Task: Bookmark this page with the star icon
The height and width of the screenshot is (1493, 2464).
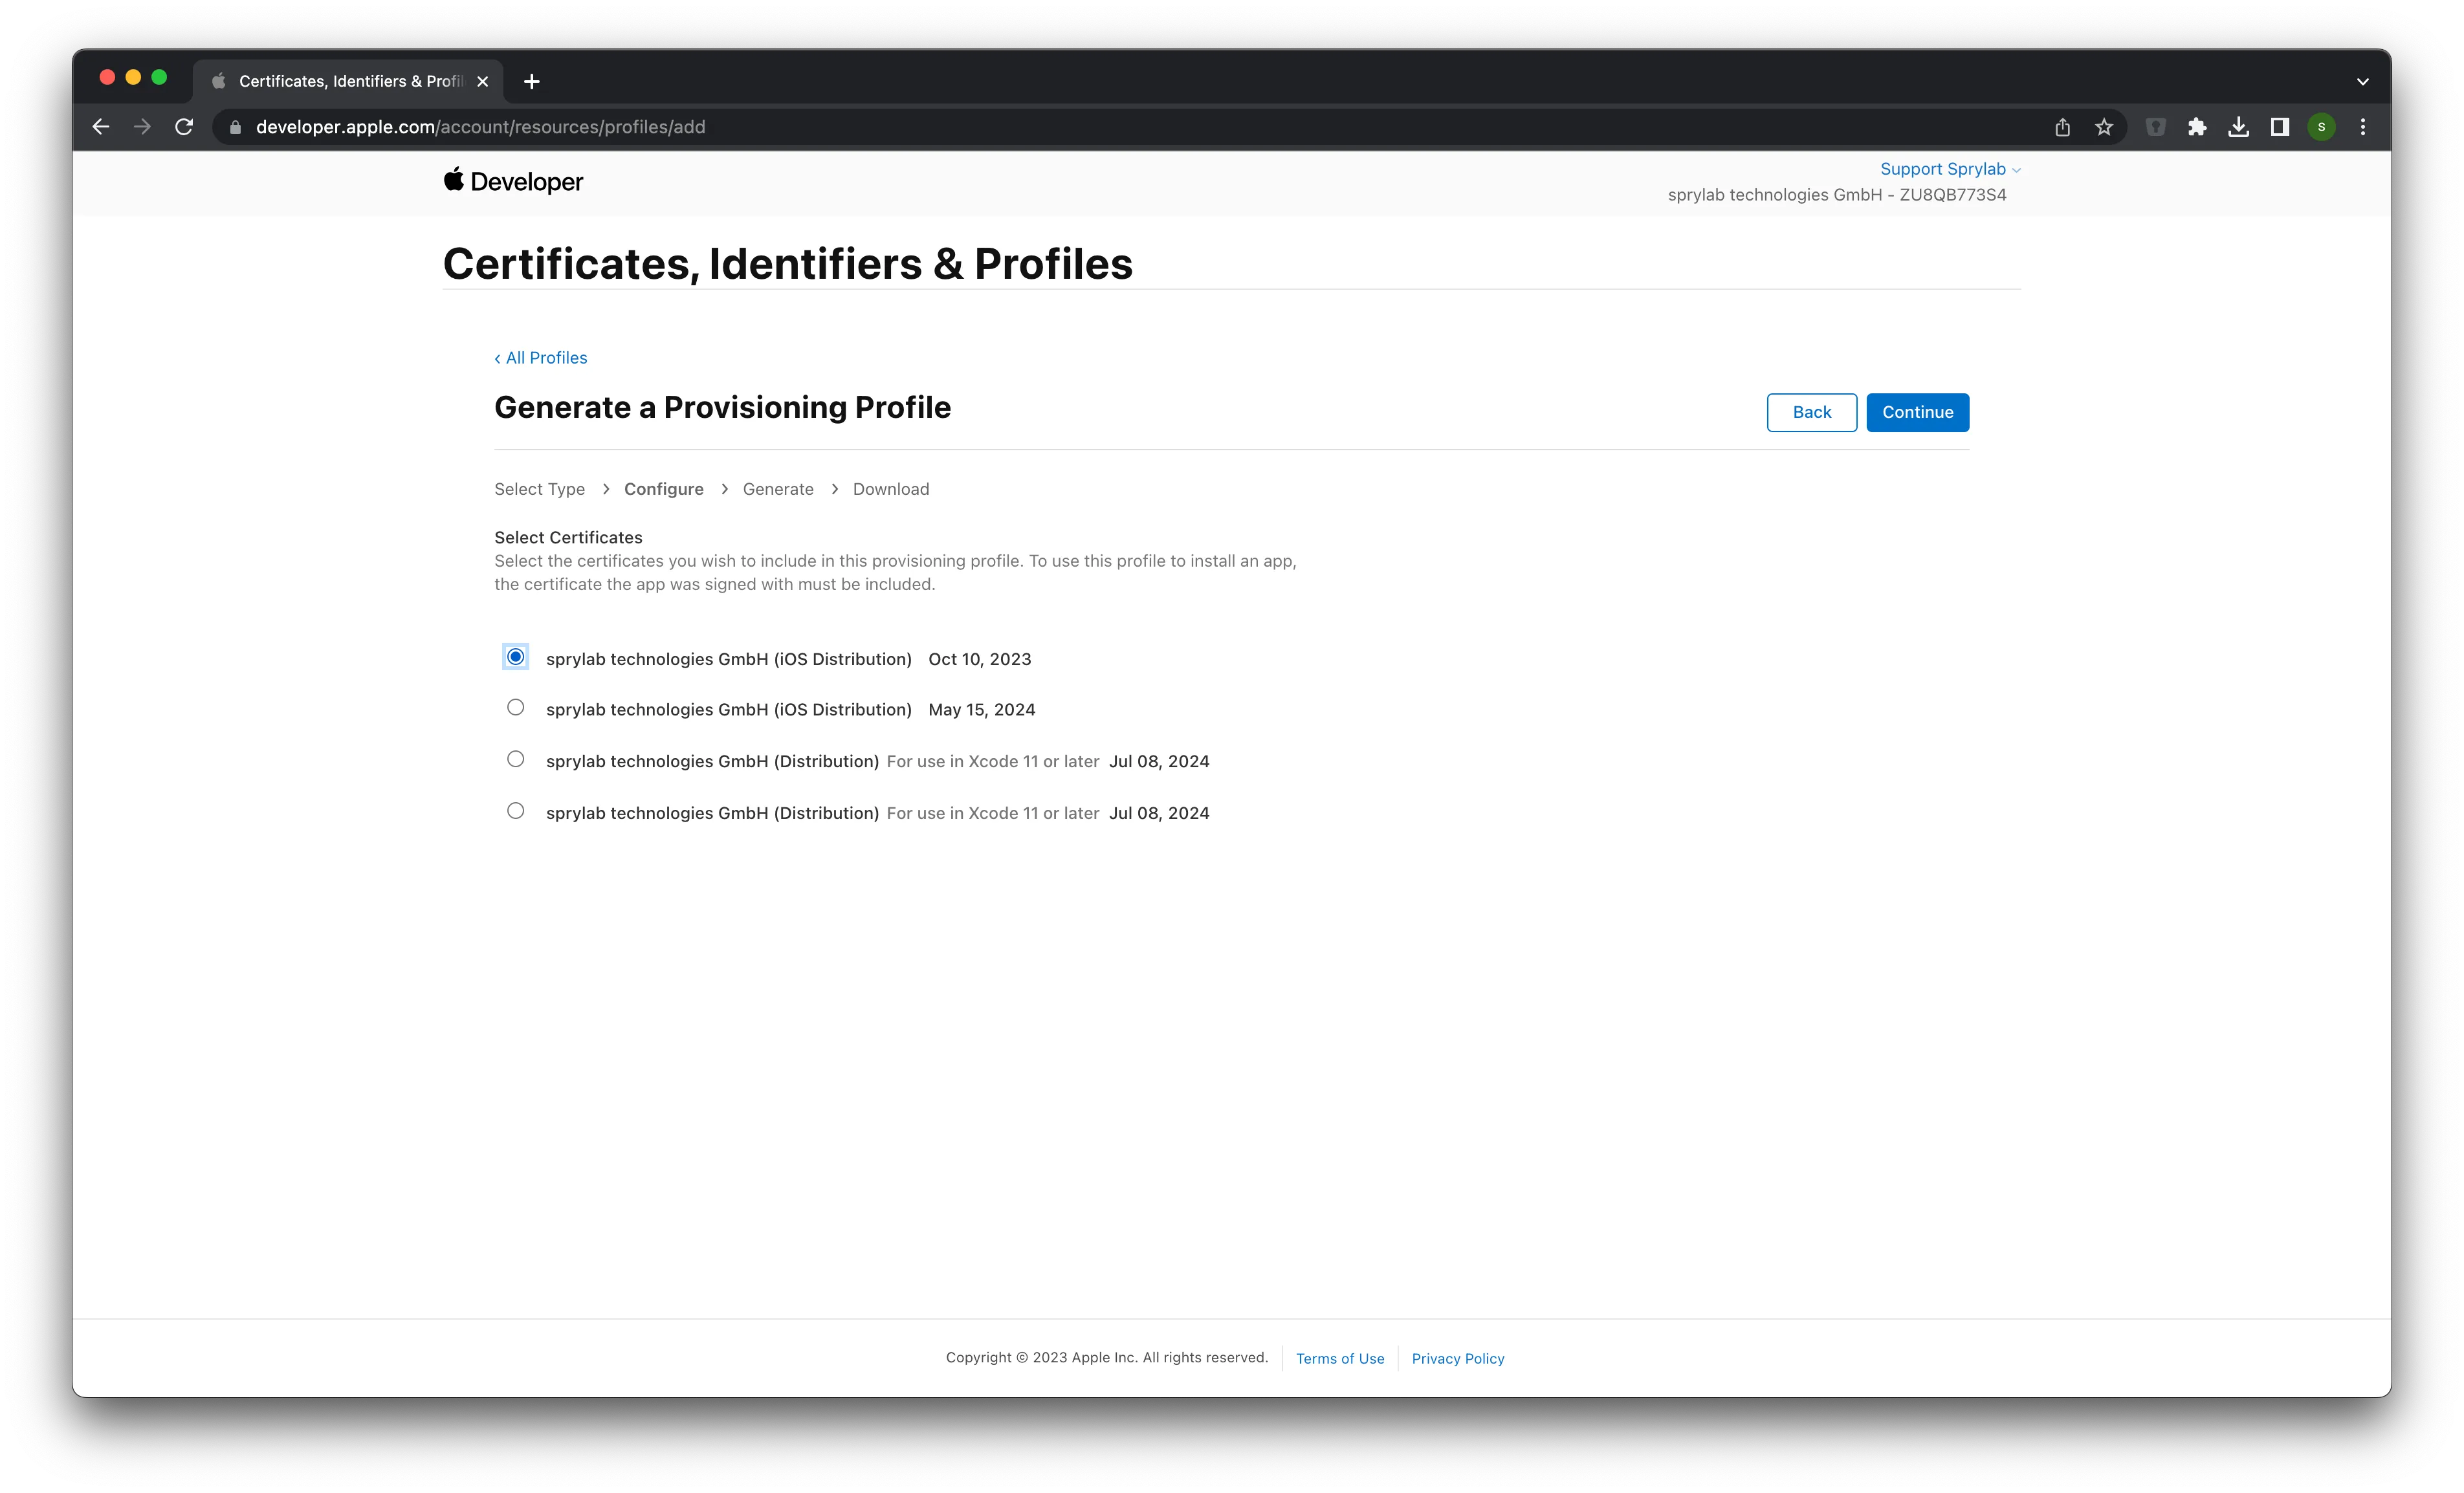Action: pyautogui.click(x=2104, y=127)
